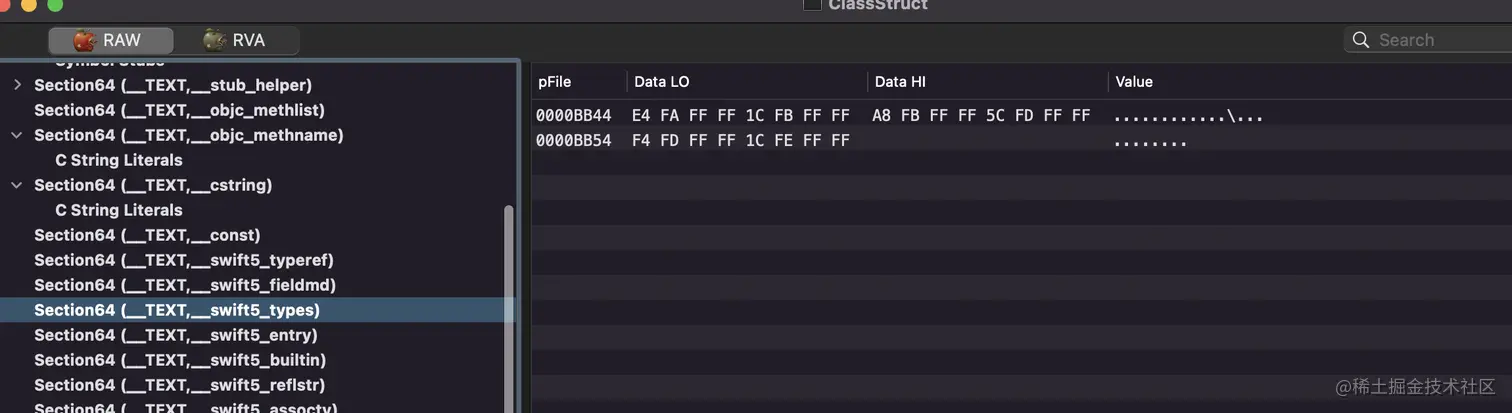Viewport: 1512px width, 413px height.
Task: Open C String Literals under __cstring
Action: click(x=119, y=210)
